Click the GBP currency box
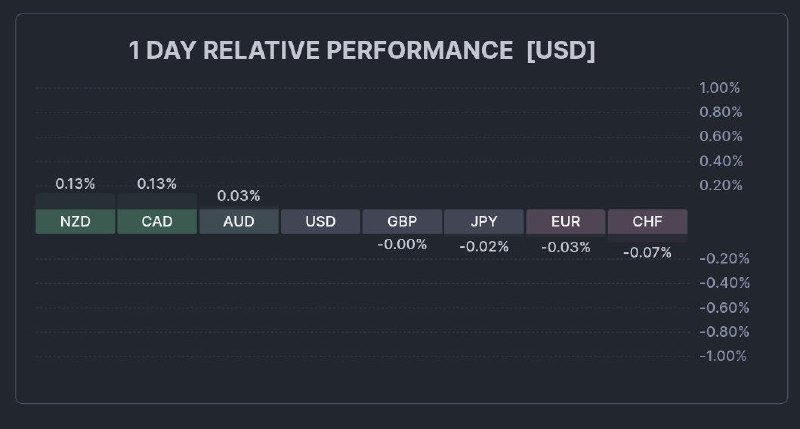800x429 pixels. (x=402, y=221)
